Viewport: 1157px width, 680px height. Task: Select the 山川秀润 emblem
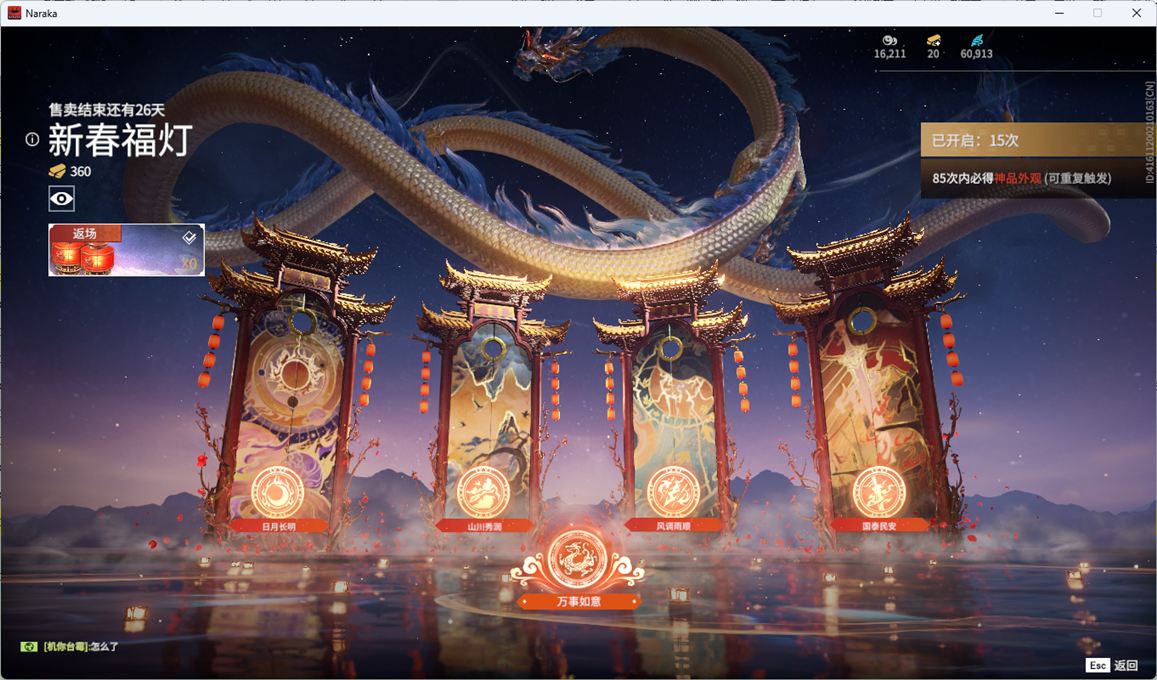483,493
